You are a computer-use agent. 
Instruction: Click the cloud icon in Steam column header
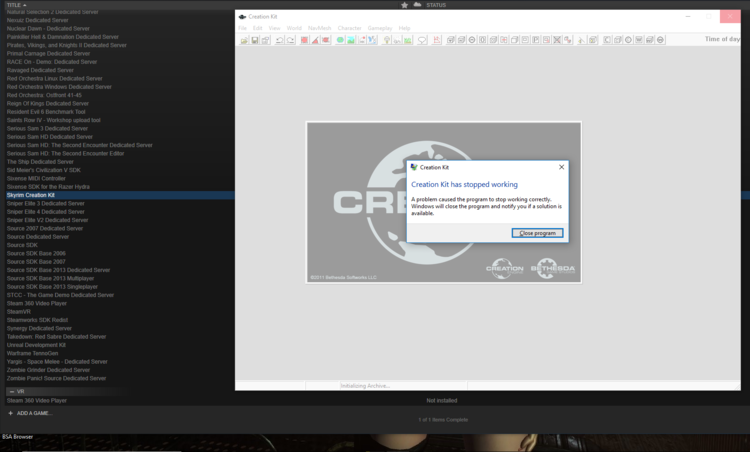(417, 5)
